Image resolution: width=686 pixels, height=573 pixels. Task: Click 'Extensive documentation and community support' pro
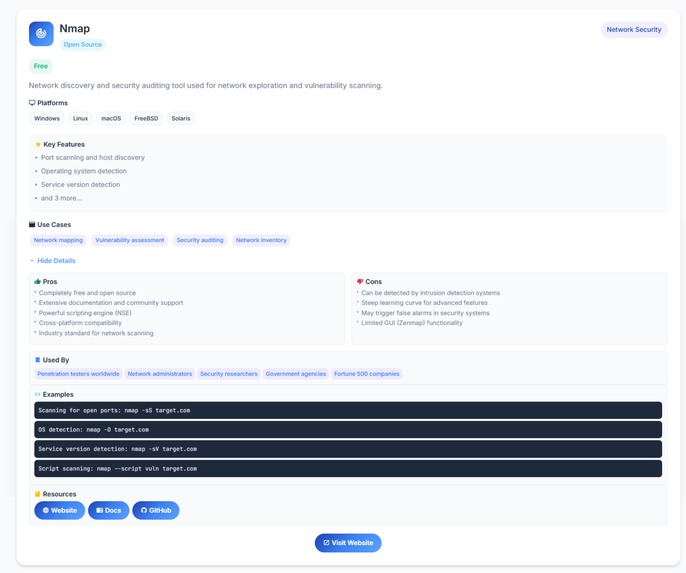coord(111,303)
